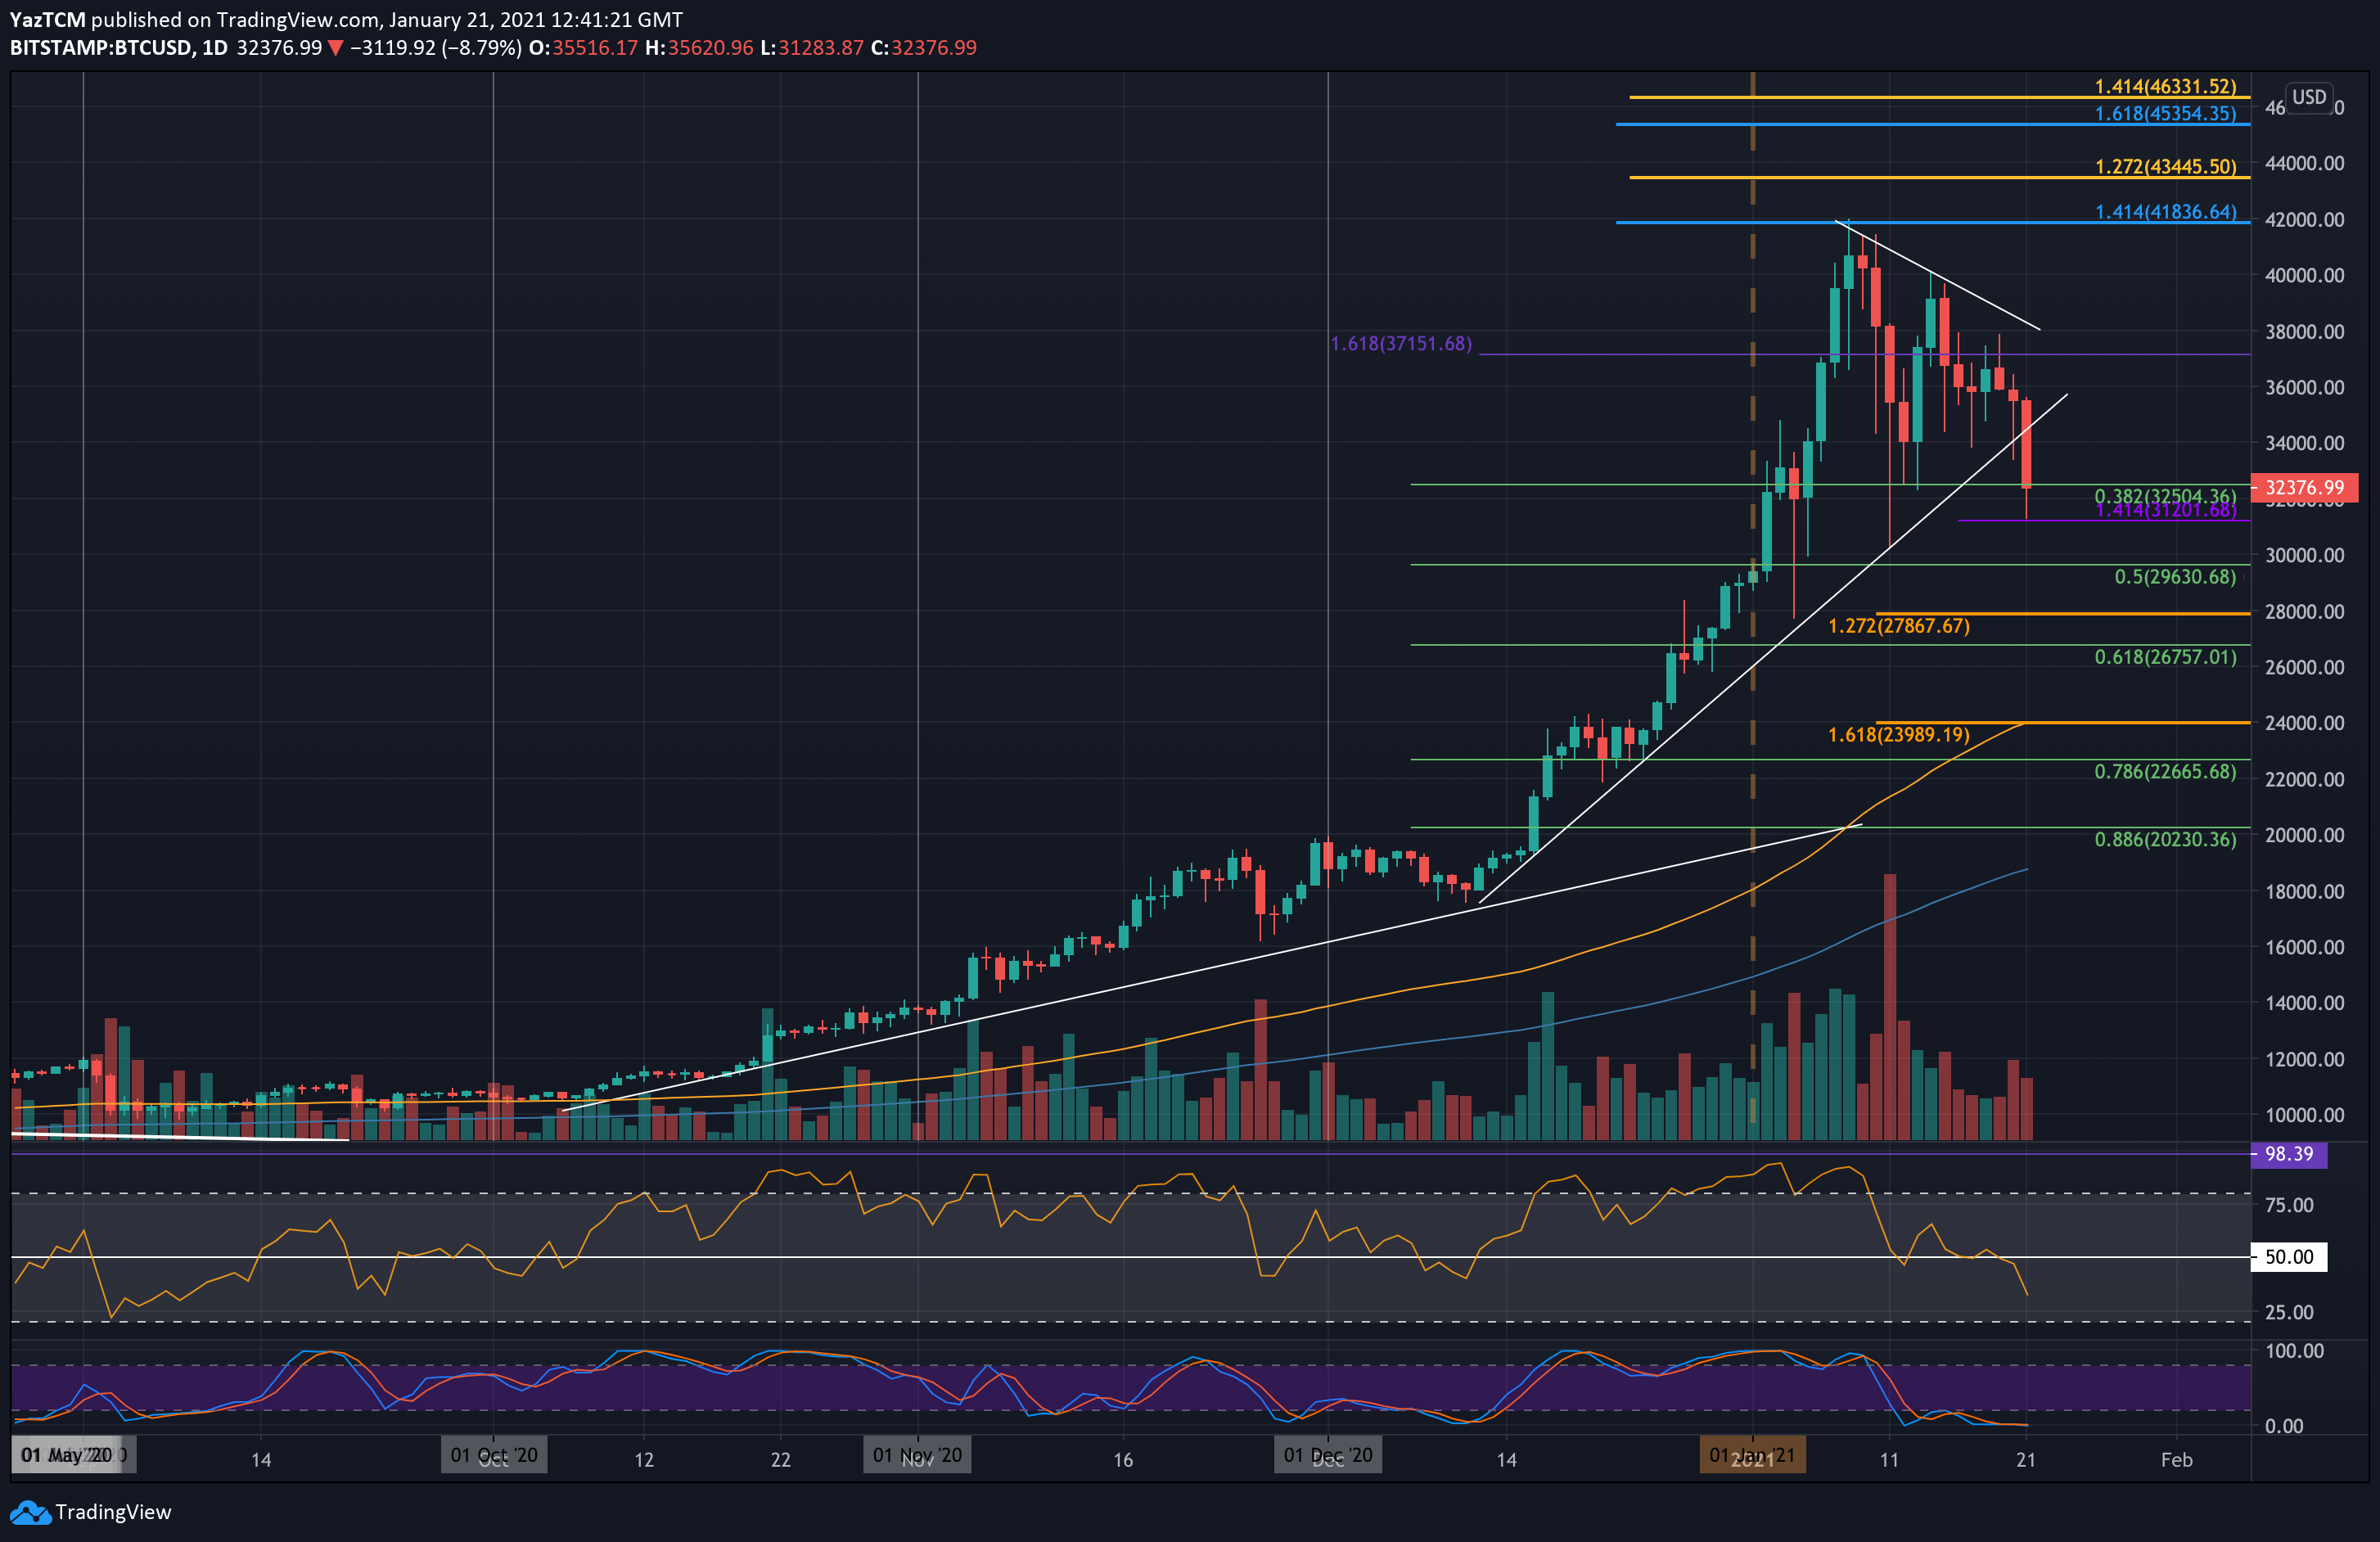
Task: Select the 0.5(29630.68) retracement label
Action: [x=2175, y=577]
